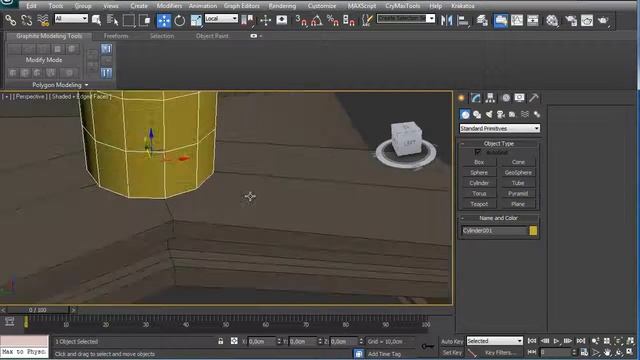Click the Box primitive button
Viewport: 640px width, 360px height.
click(x=479, y=162)
